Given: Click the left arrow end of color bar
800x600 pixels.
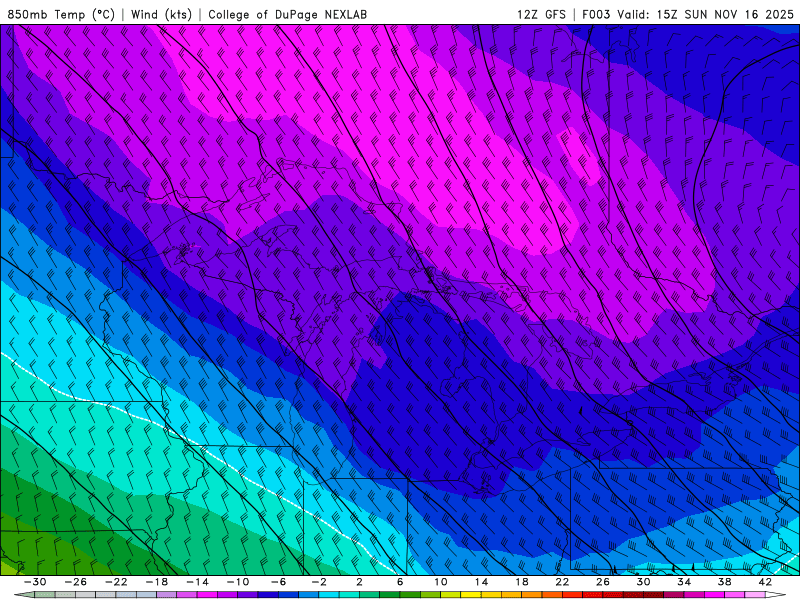Looking at the screenshot, I should [x=24, y=595].
